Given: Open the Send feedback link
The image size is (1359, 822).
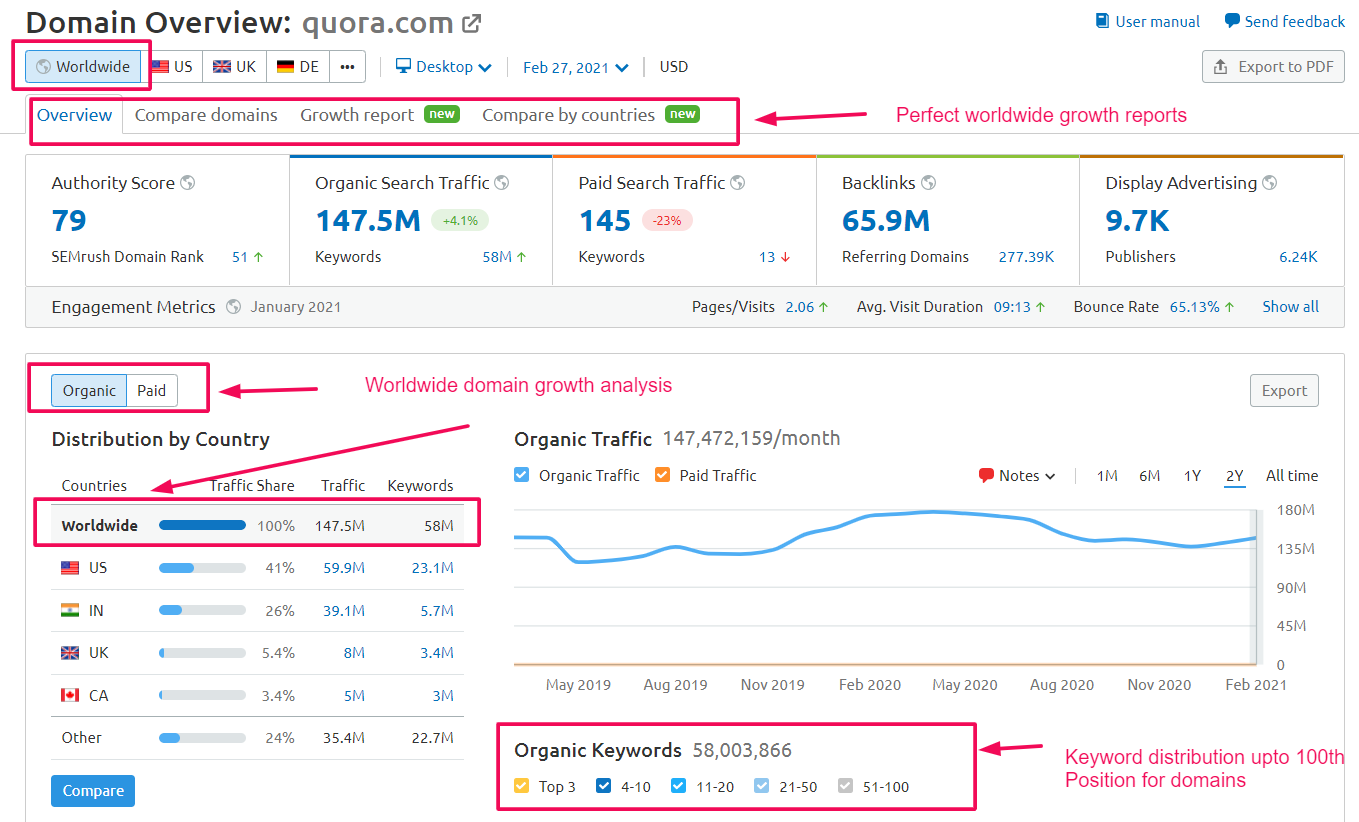Looking at the screenshot, I should 1285,21.
